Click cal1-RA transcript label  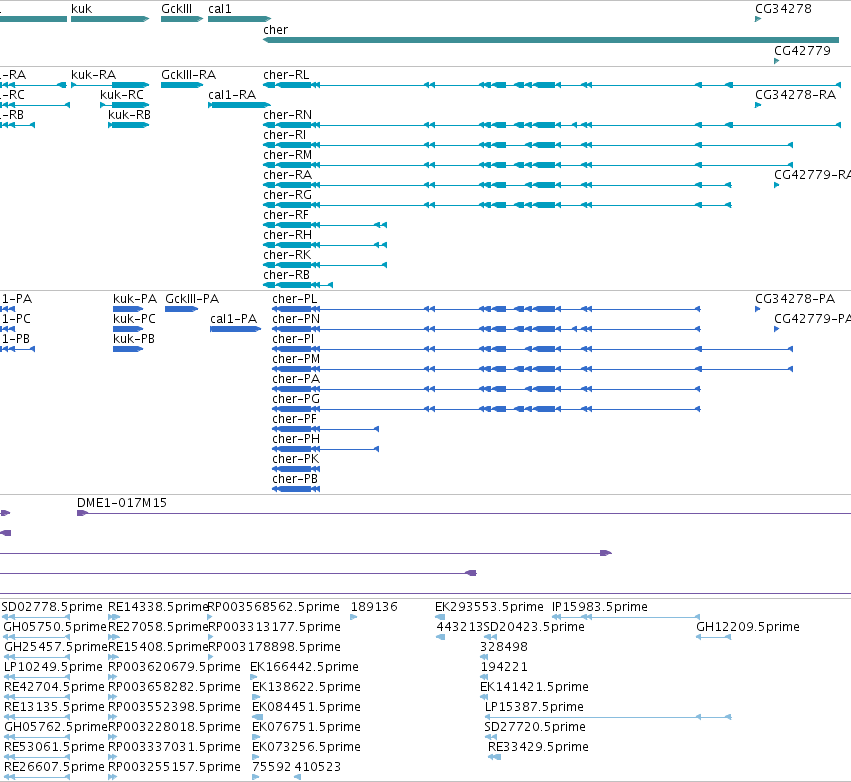(232, 94)
